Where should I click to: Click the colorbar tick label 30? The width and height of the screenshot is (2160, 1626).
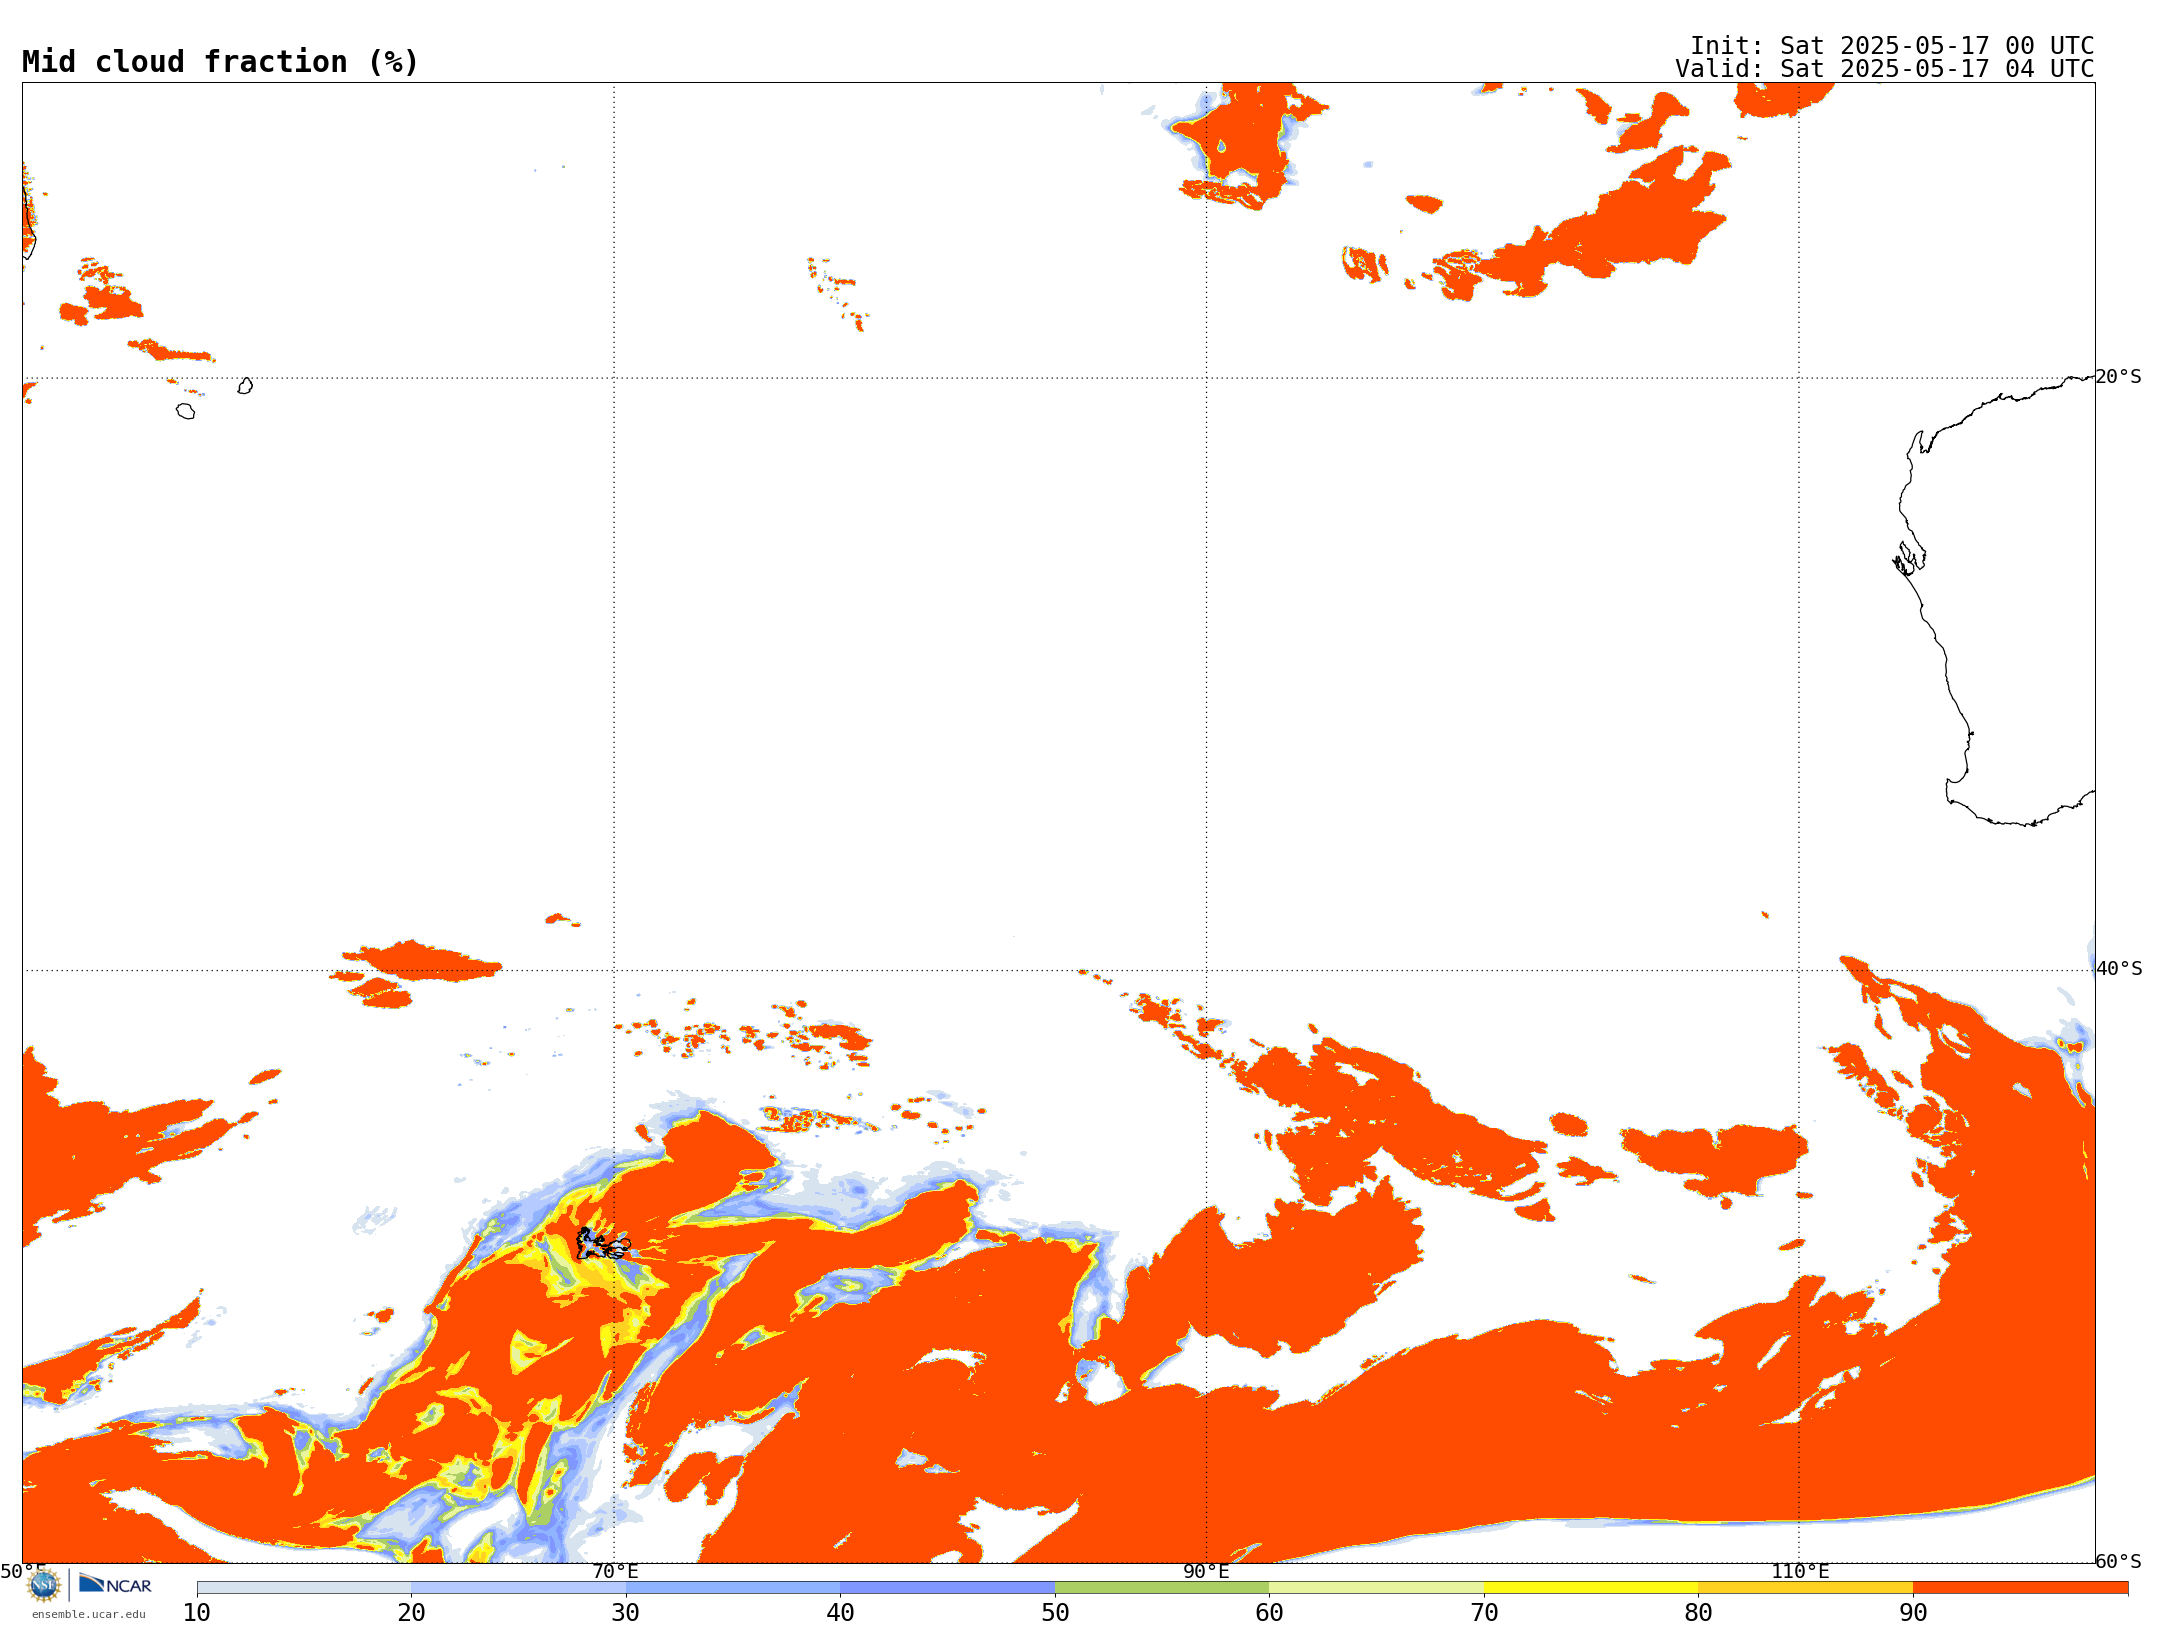point(626,1612)
